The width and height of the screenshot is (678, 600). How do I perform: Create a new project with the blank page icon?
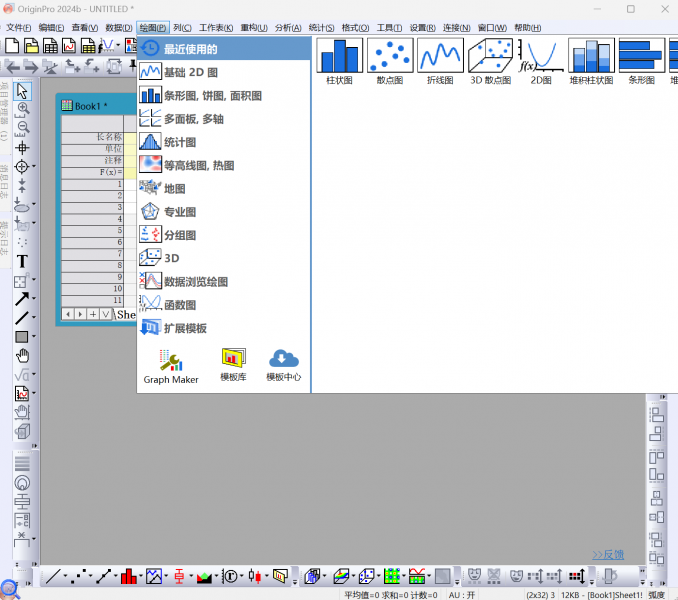(12, 45)
